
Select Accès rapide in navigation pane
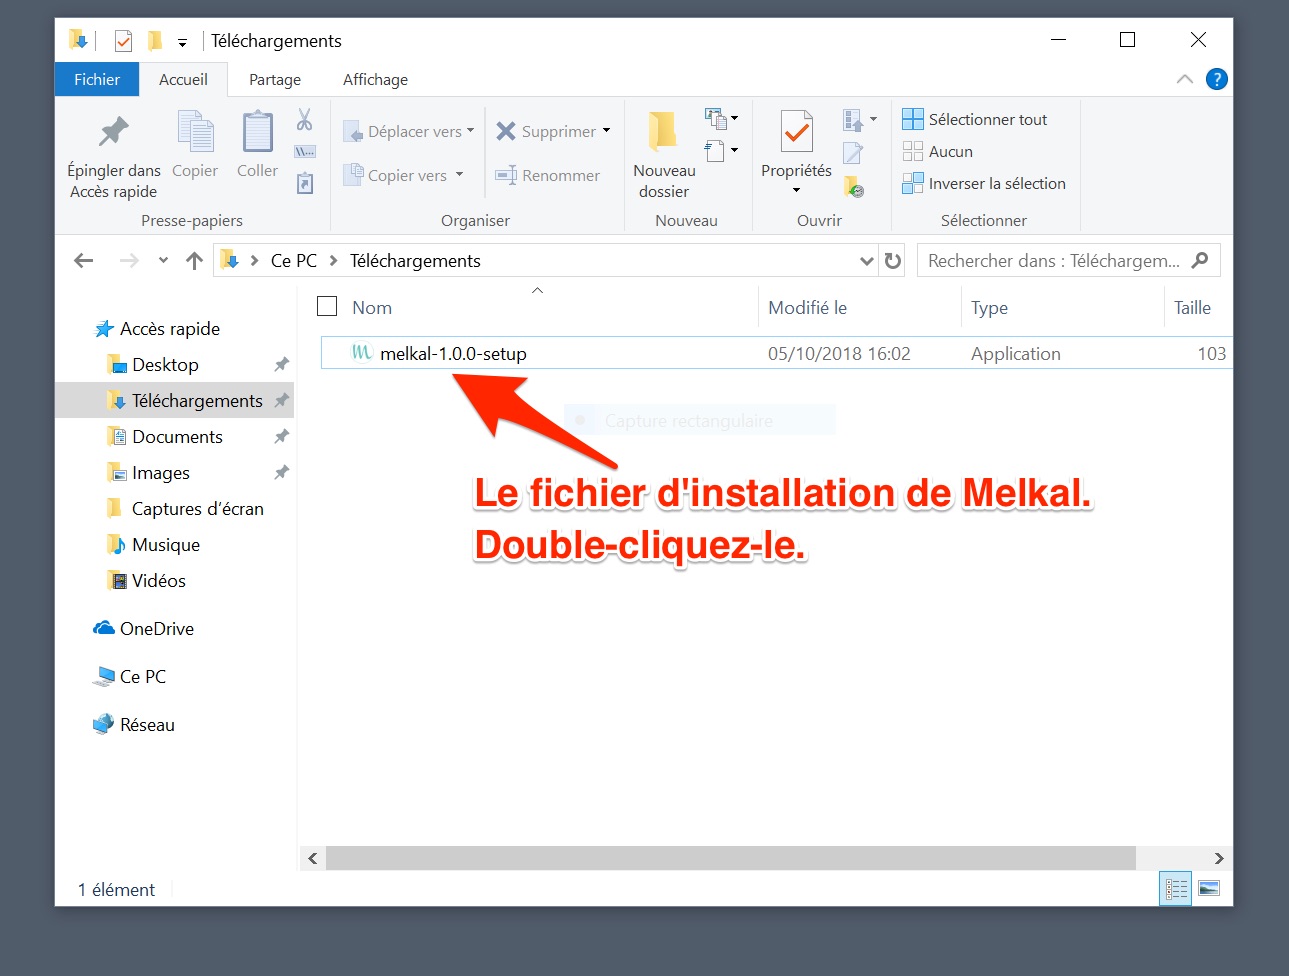click(x=170, y=329)
